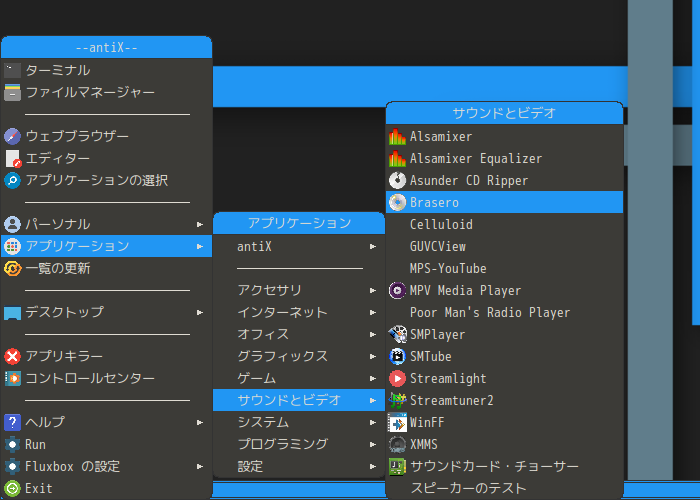Open the ゲーム category
700x500 pixels.
tap(299, 378)
